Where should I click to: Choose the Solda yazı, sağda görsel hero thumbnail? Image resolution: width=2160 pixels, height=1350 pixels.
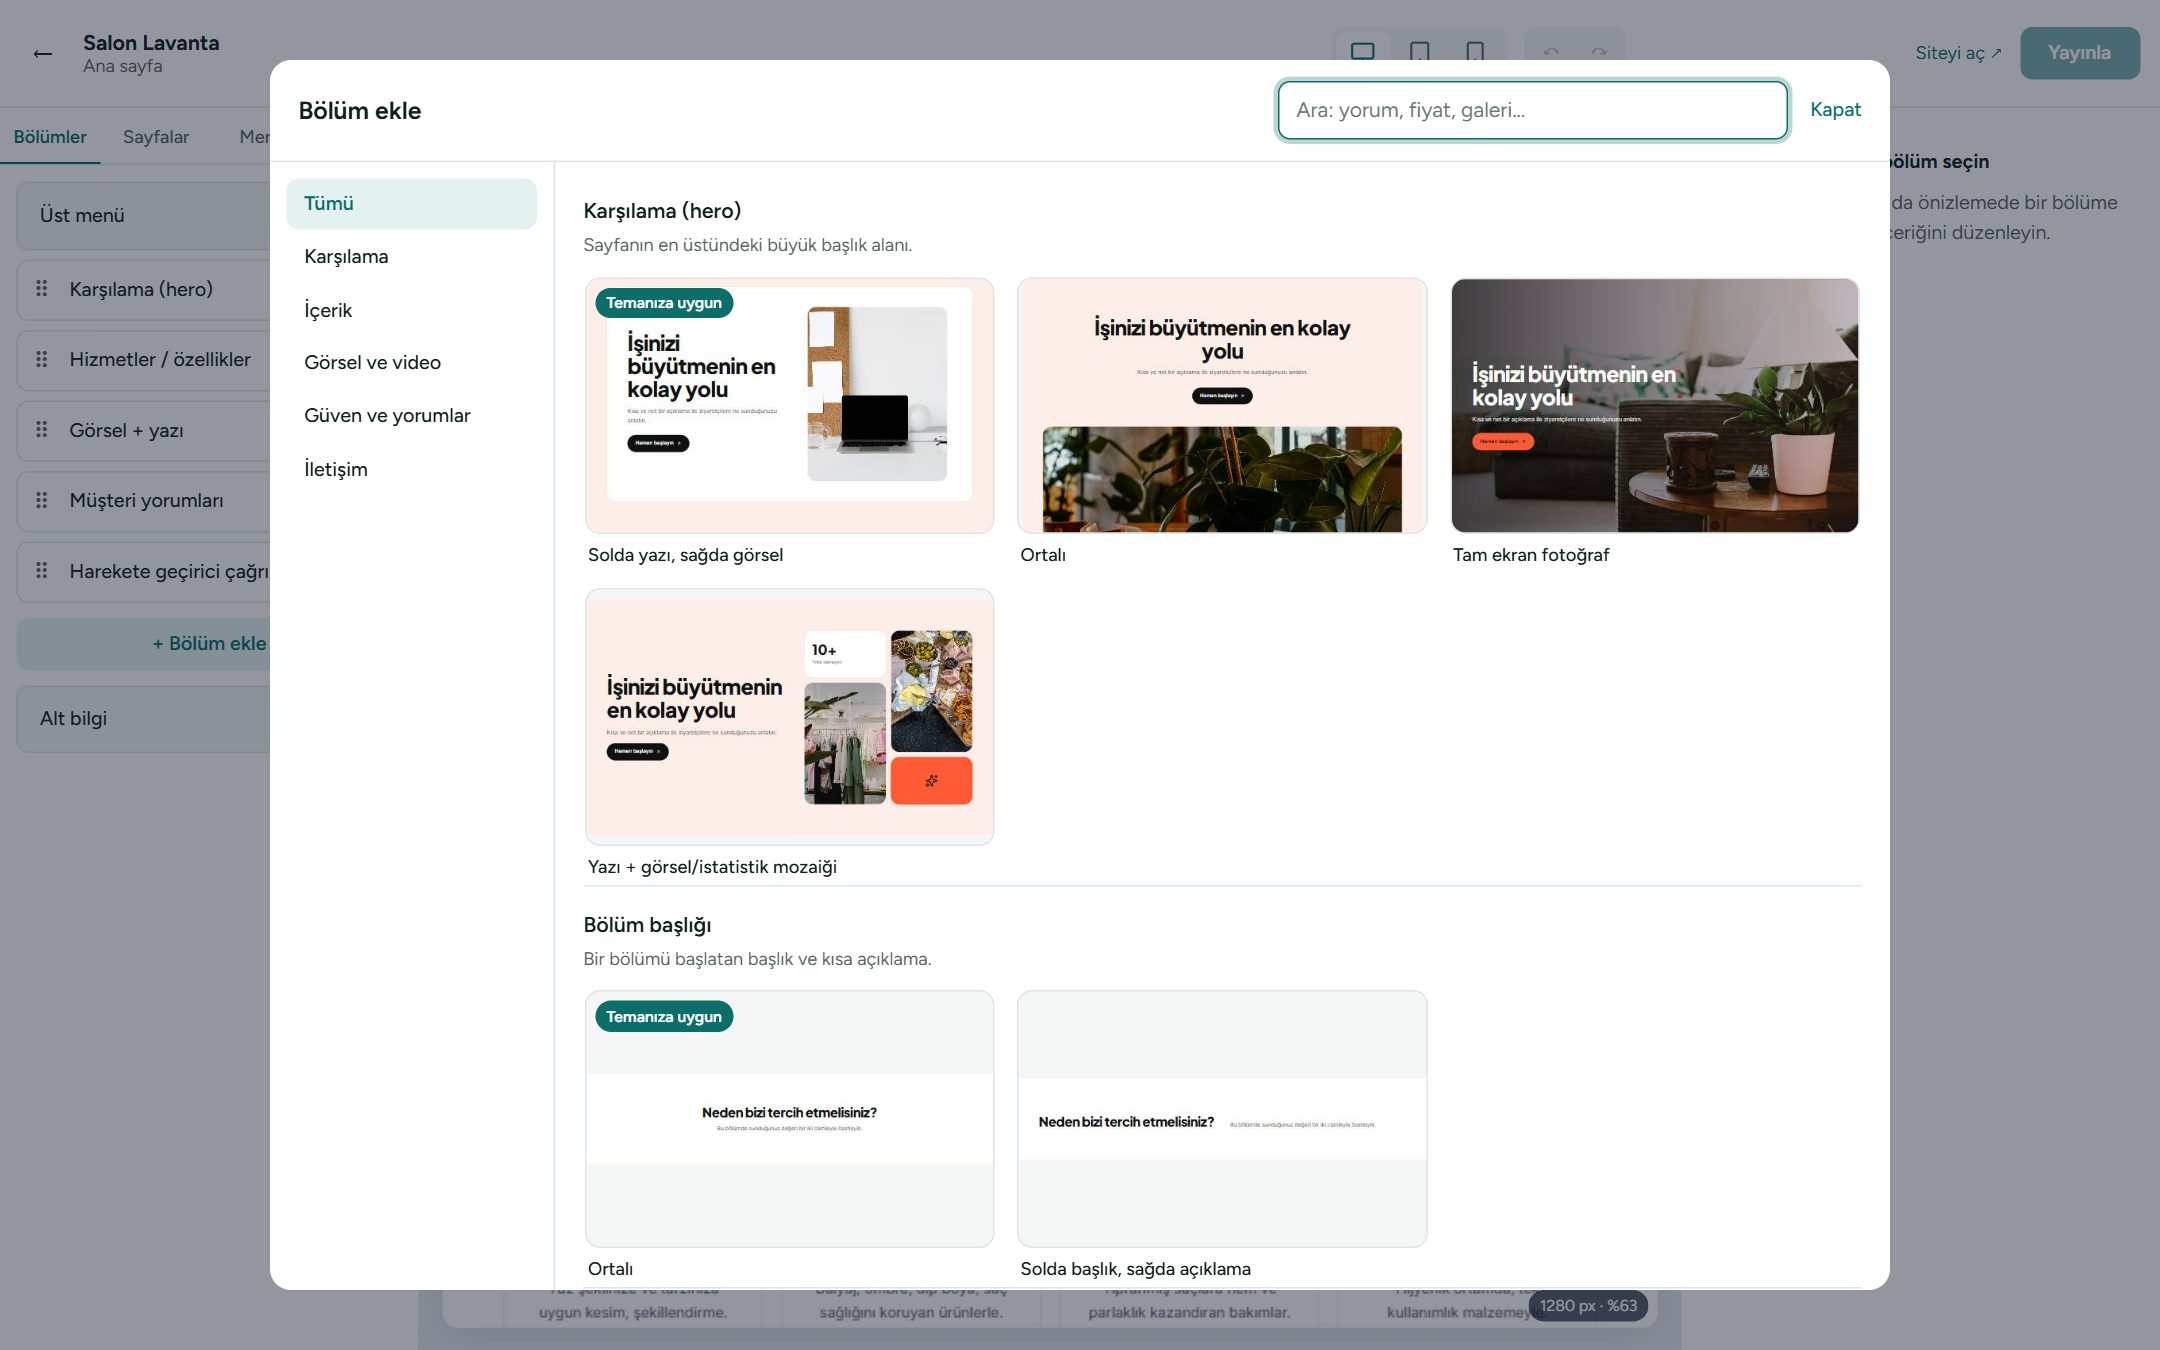pos(789,406)
